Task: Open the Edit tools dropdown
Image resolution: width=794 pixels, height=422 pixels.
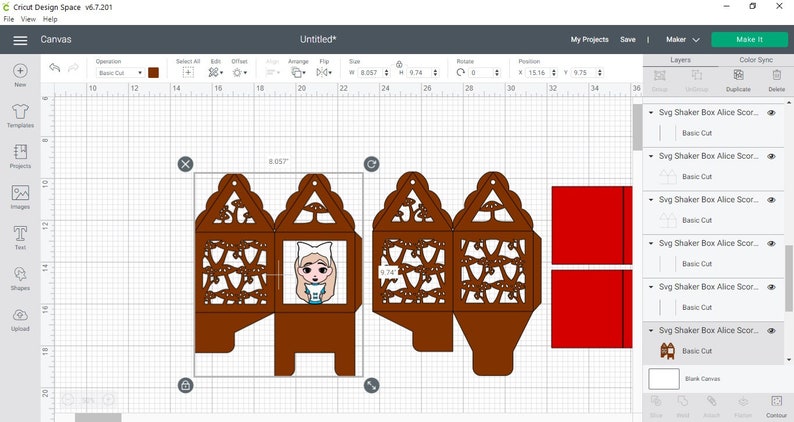Action: tap(216, 72)
